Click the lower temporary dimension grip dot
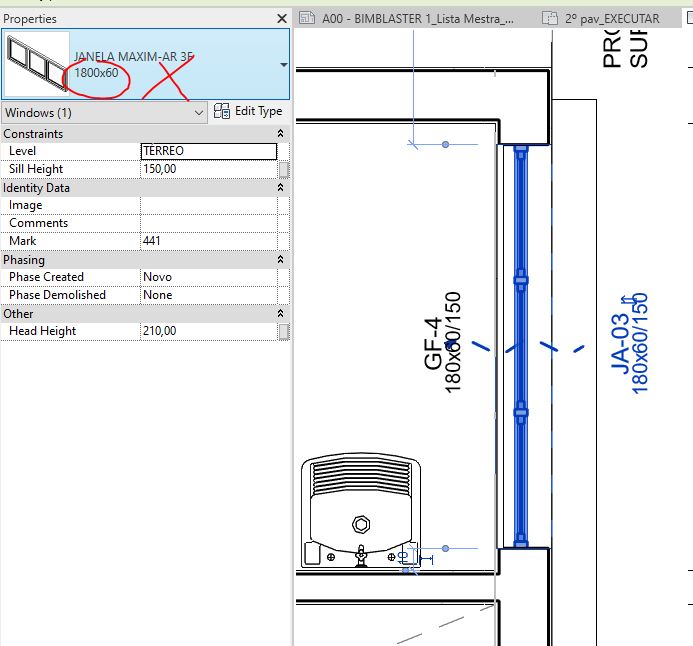693x646 pixels. (446, 548)
